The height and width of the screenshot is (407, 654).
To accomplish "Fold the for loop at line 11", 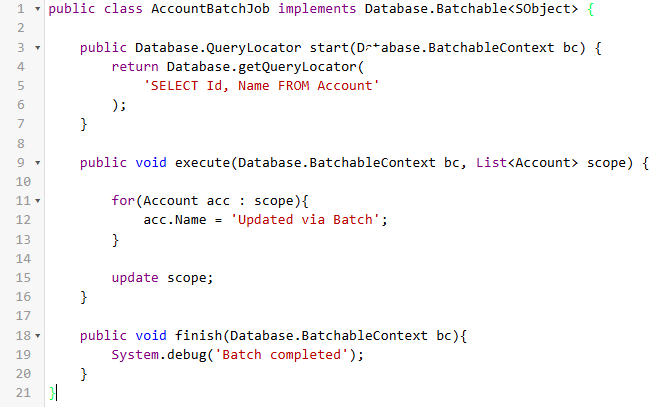I will pos(37,200).
